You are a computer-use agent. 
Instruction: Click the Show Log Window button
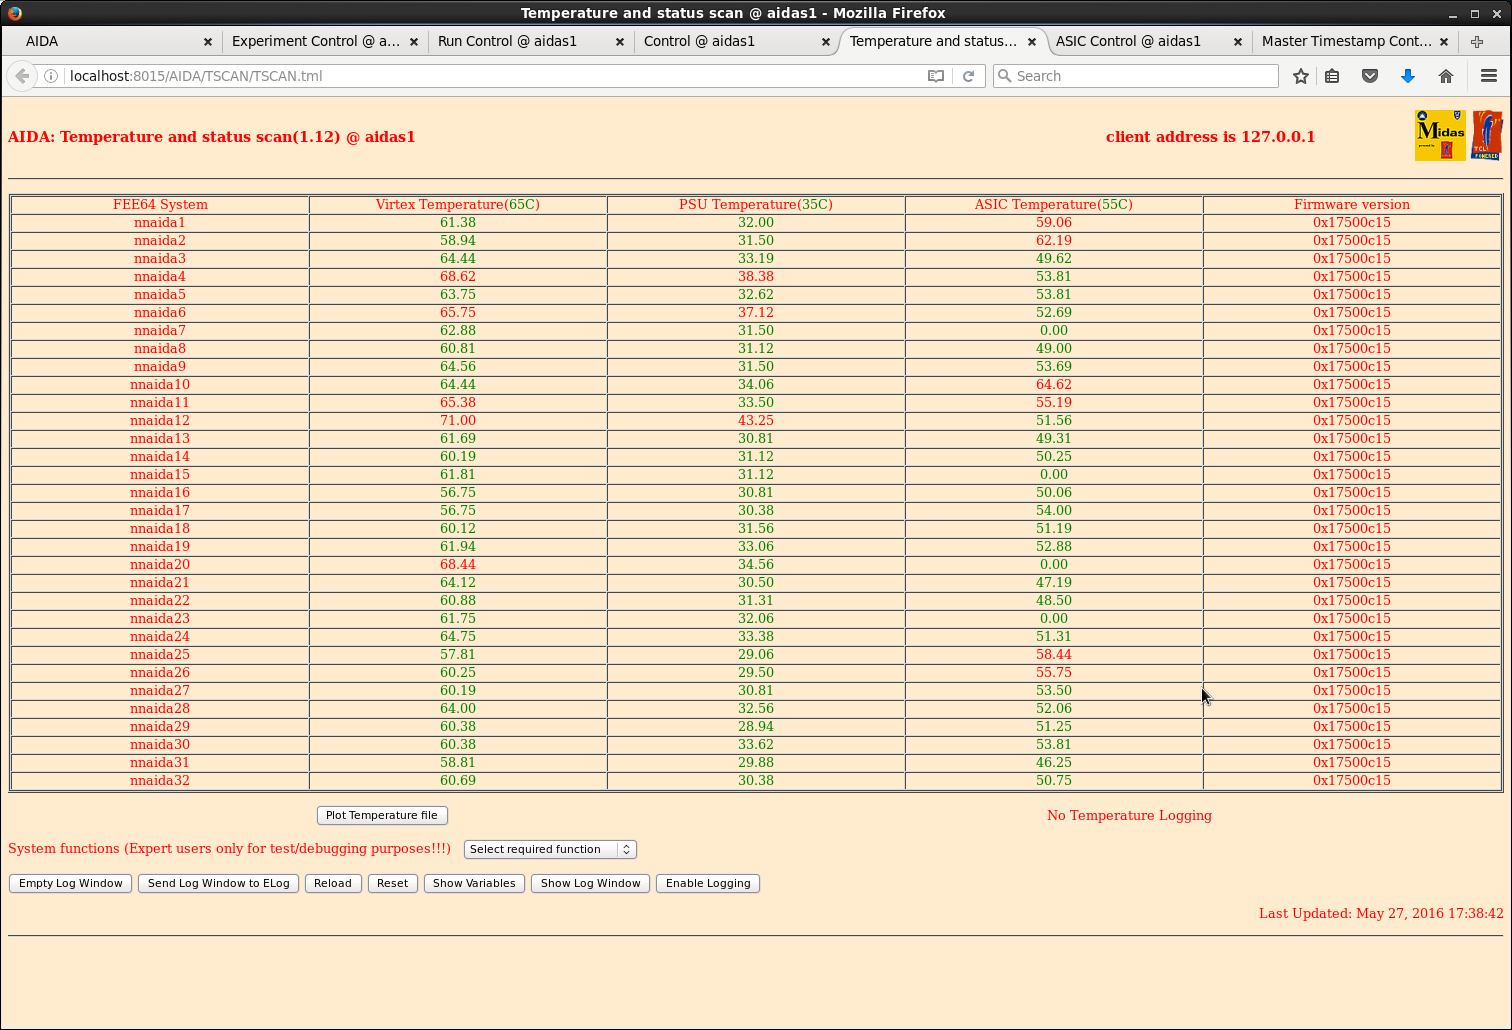click(x=591, y=883)
